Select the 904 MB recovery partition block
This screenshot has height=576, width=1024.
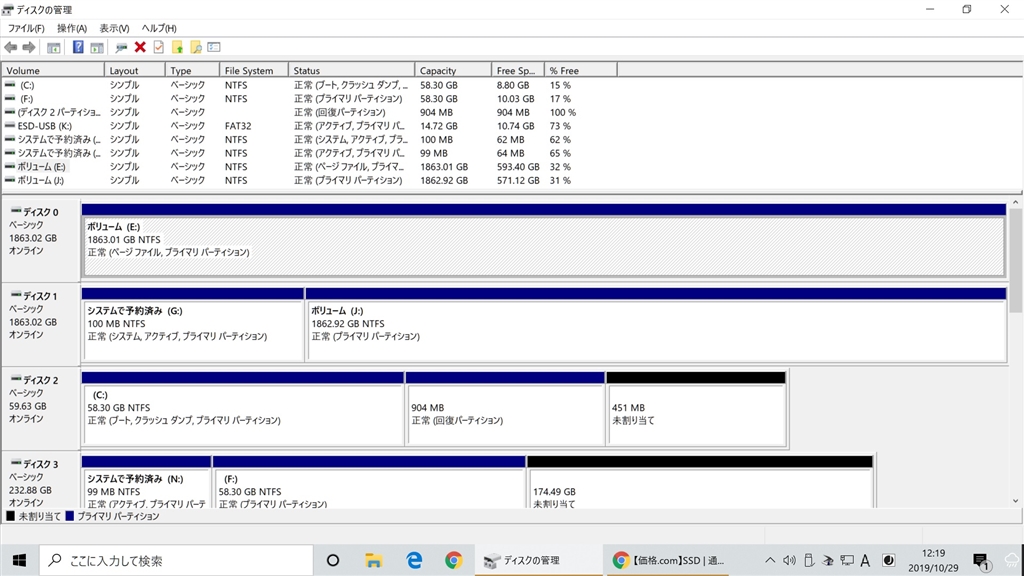(505, 415)
